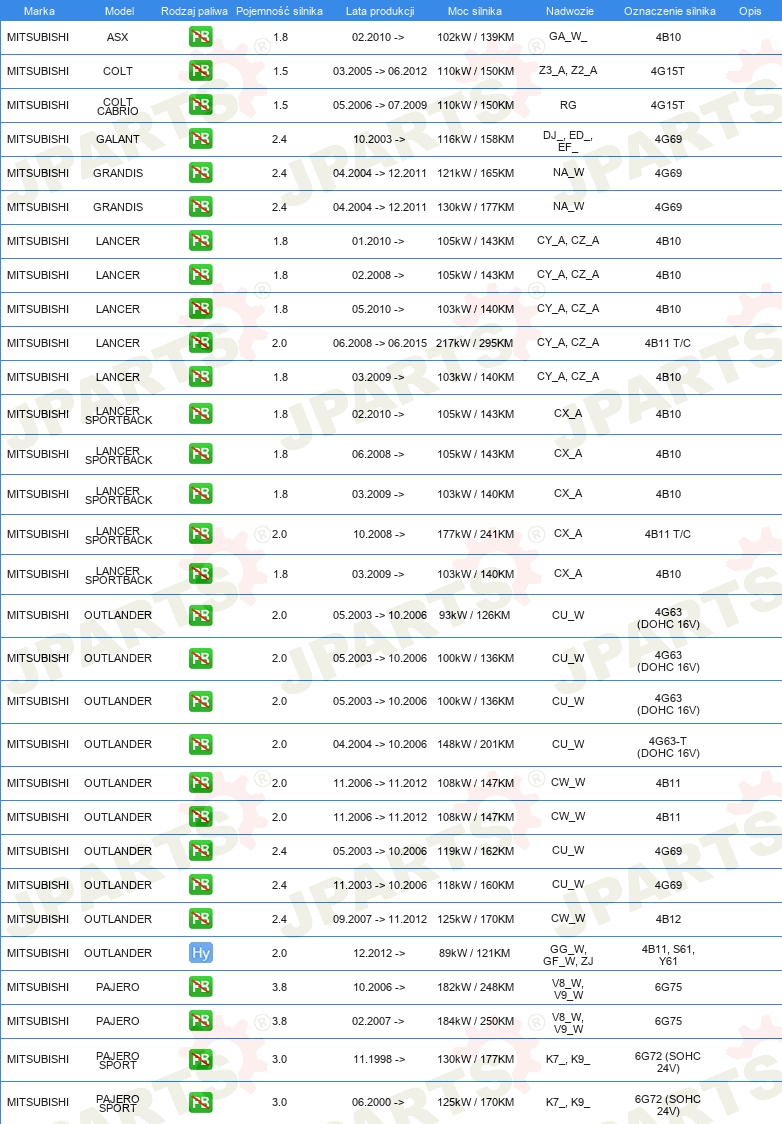
Task: Click the body code Z3_A, Z2_A
Action: pyautogui.click(x=568, y=70)
